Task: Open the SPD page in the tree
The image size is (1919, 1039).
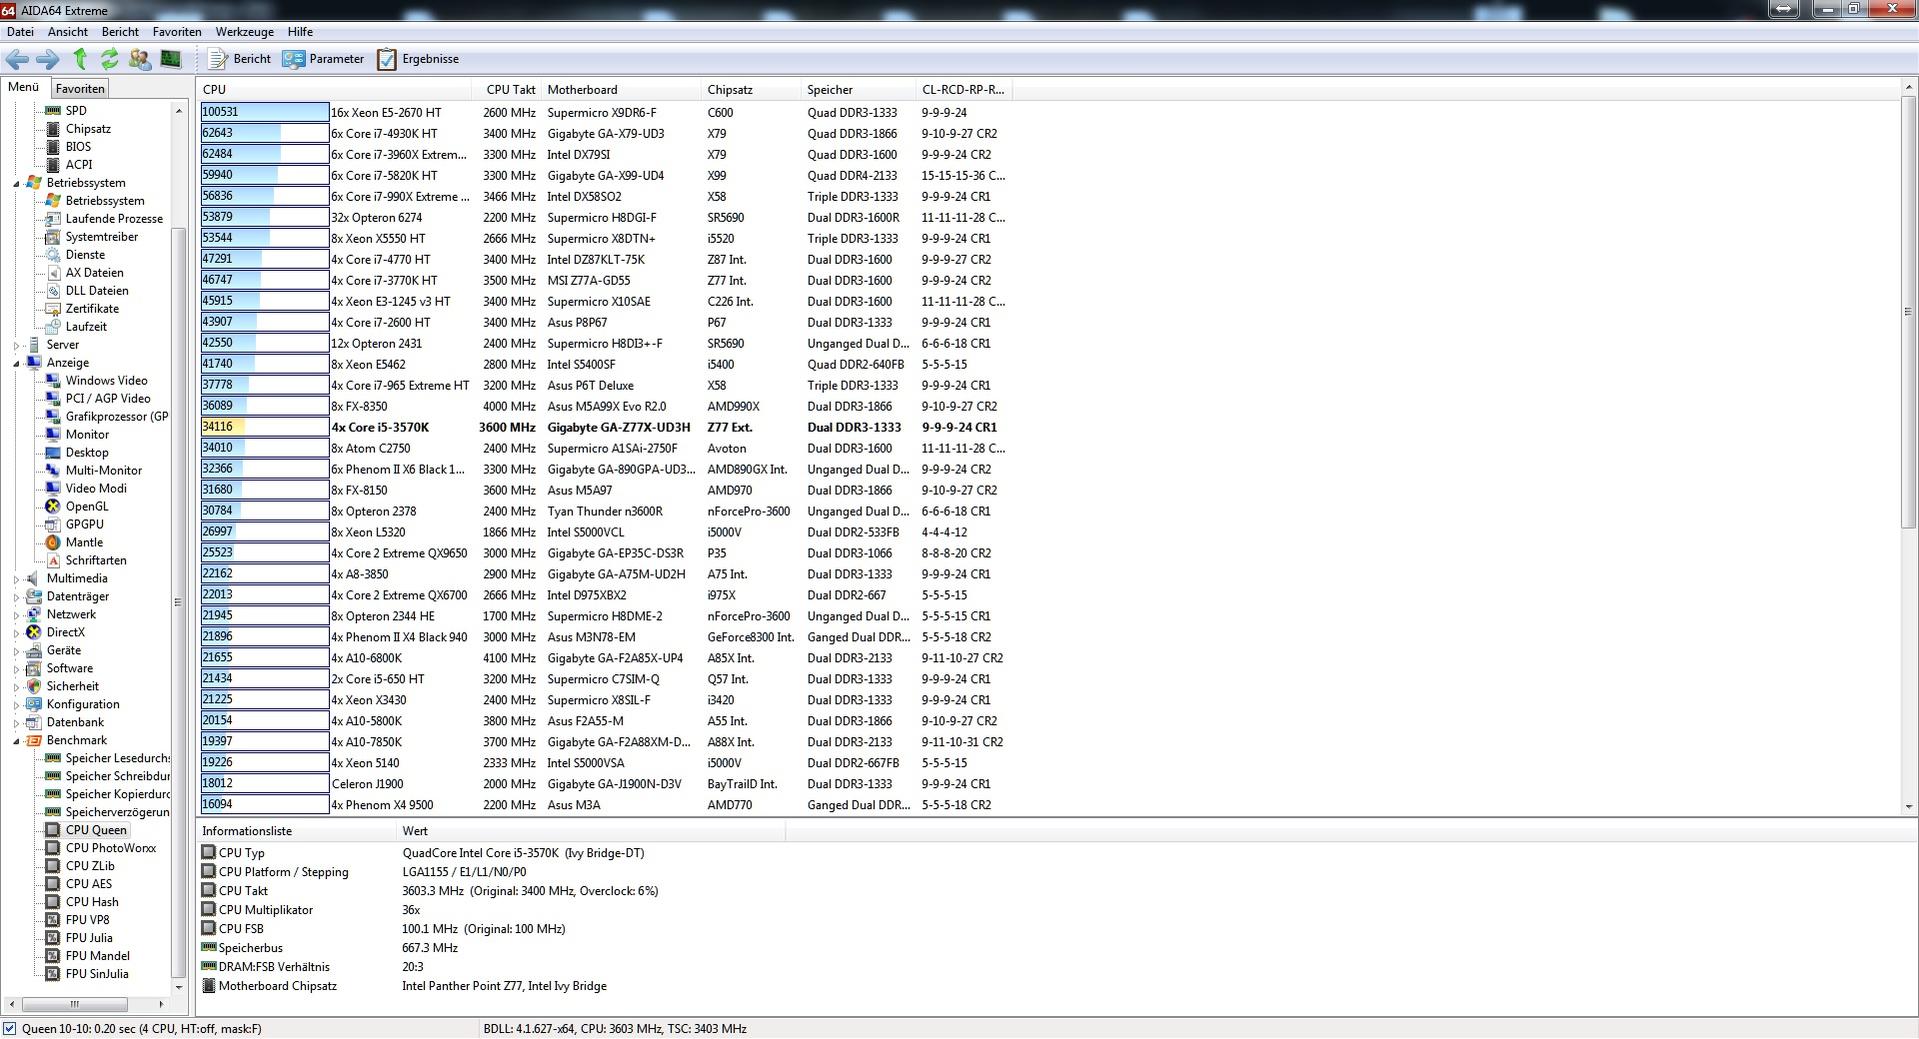Action: pyautogui.click(x=76, y=111)
